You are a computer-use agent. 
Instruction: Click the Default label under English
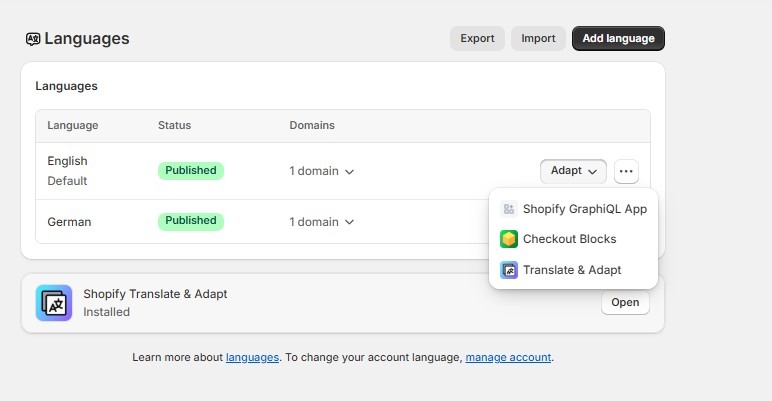[x=67, y=181]
